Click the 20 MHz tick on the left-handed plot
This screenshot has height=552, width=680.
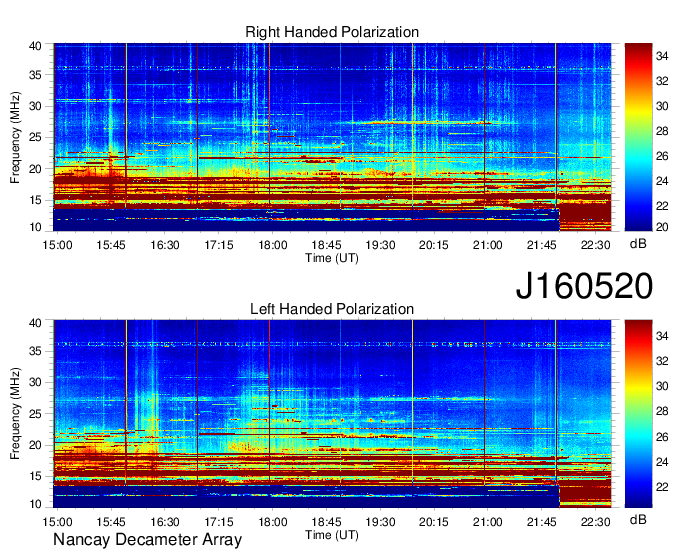point(35,445)
